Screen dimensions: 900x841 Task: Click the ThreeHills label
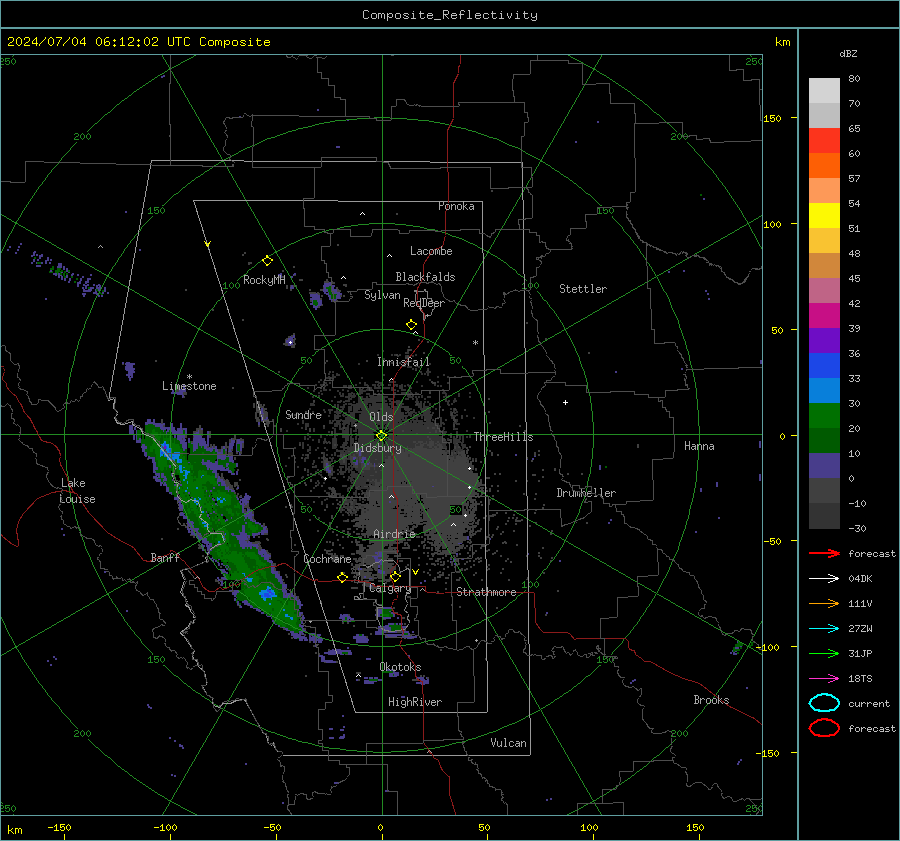pyautogui.click(x=503, y=437)
